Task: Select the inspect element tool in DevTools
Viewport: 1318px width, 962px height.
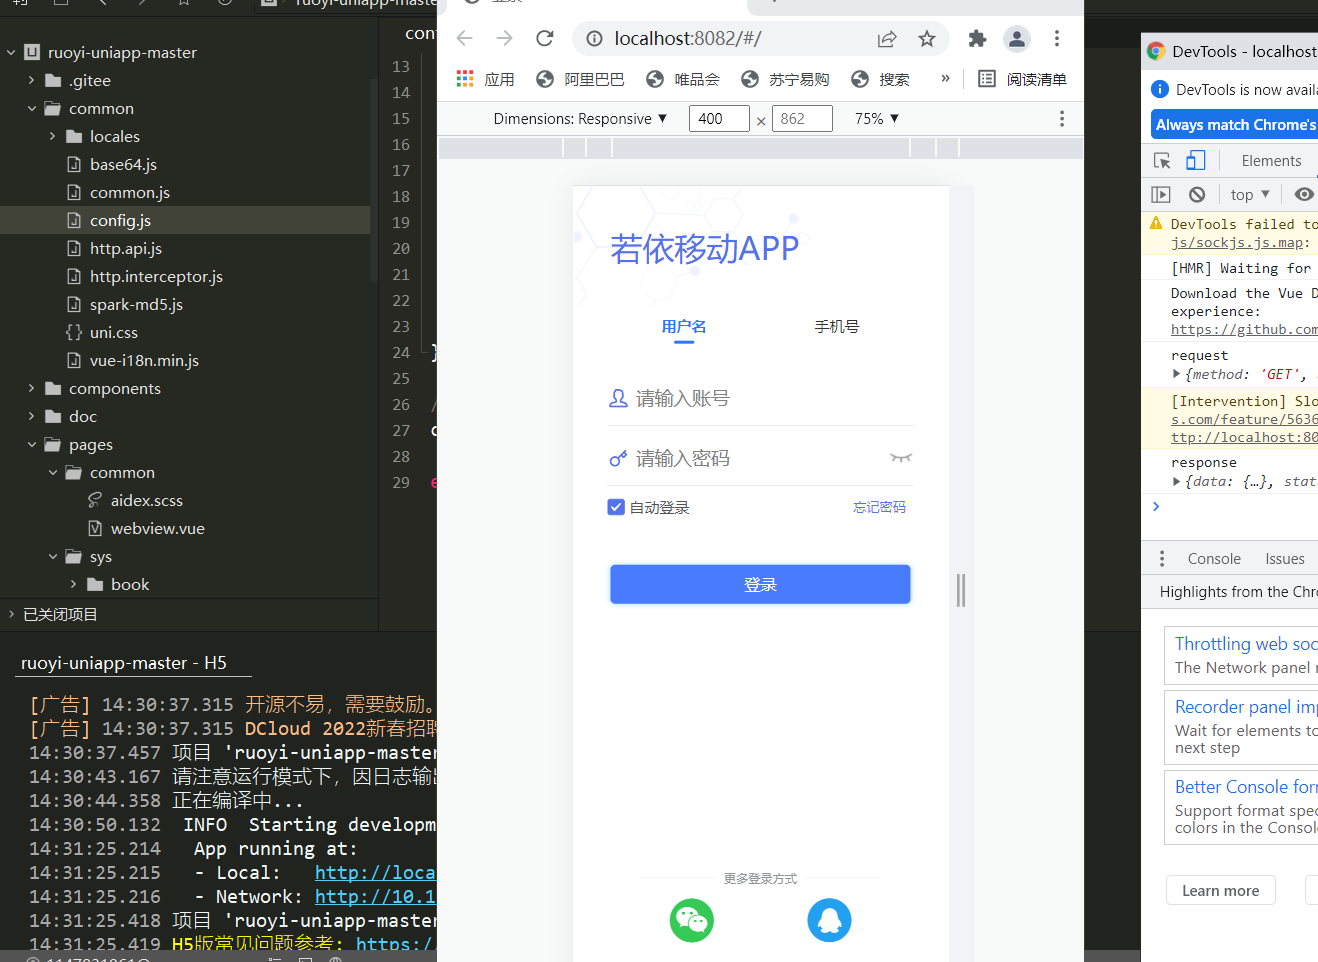Action: click(x=1160, y=160)
